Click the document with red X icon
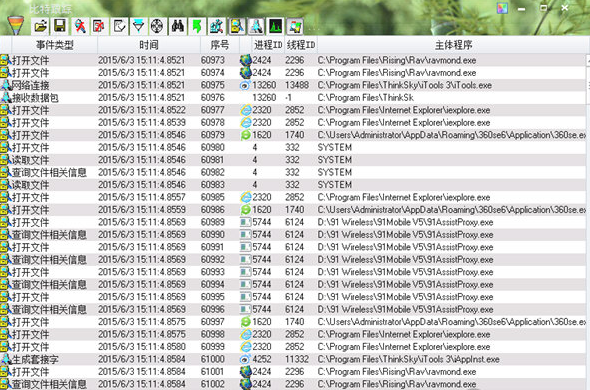The height and width of the screenshot is (390, 590). [x=99, y=26]
